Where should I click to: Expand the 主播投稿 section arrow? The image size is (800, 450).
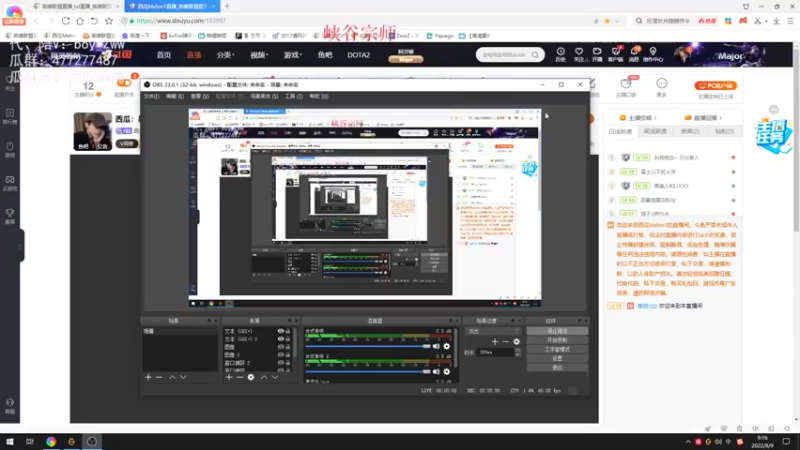click(x=655, y=118)
